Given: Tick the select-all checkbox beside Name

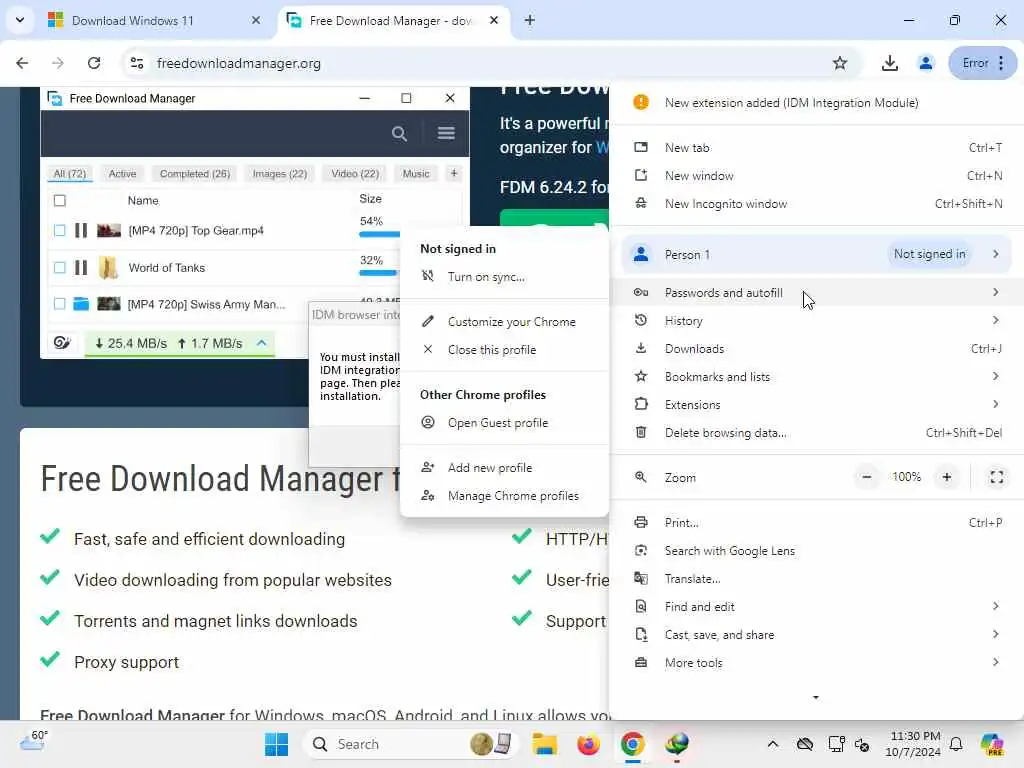Looking at the screenshot, I should pyautogui.click(x=59, y=200).
